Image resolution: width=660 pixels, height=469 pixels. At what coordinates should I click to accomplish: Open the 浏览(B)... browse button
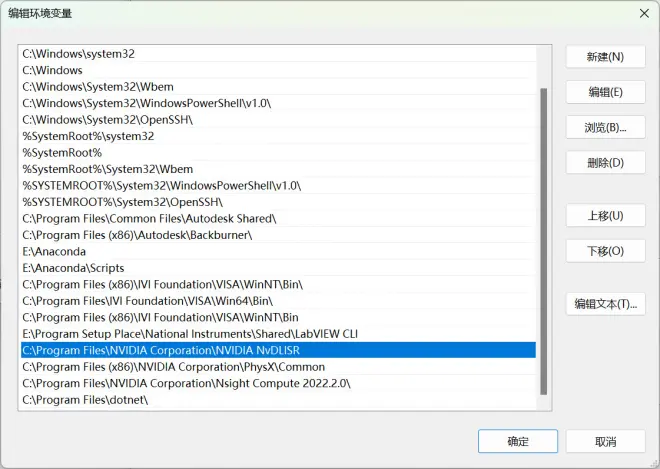605,127
